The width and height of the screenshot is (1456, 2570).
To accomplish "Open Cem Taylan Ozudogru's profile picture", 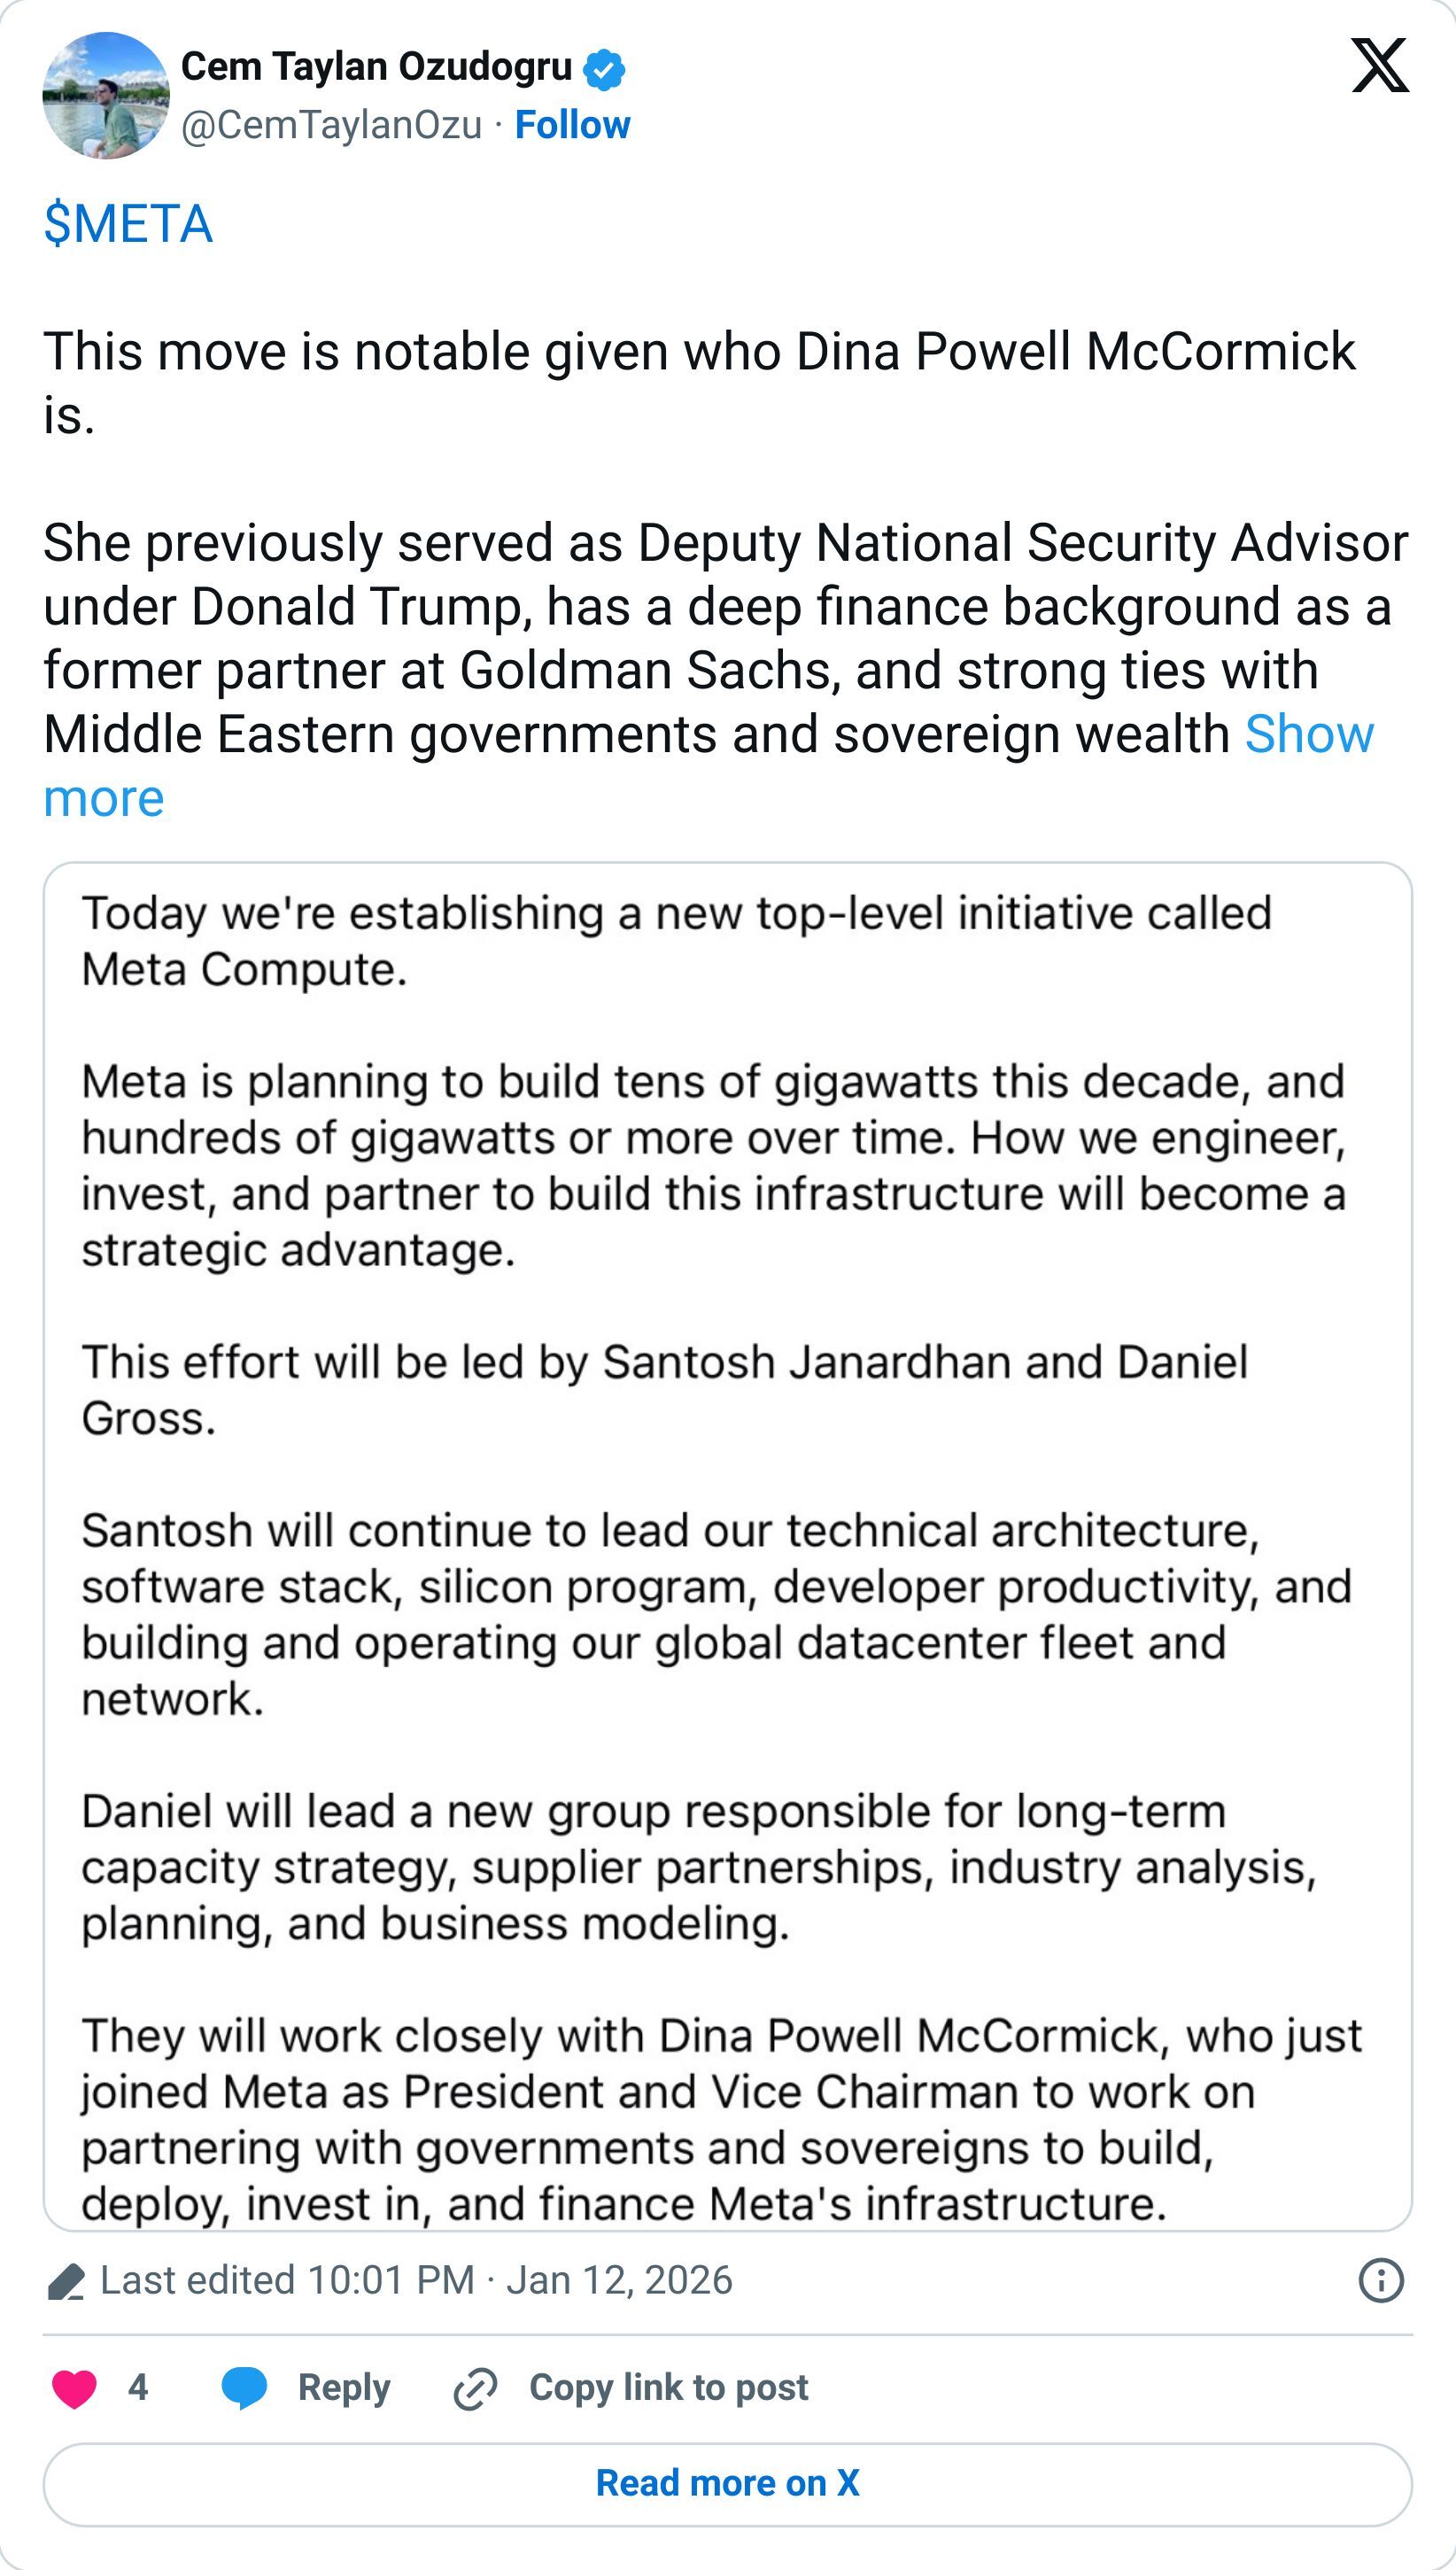I will 105,96.
